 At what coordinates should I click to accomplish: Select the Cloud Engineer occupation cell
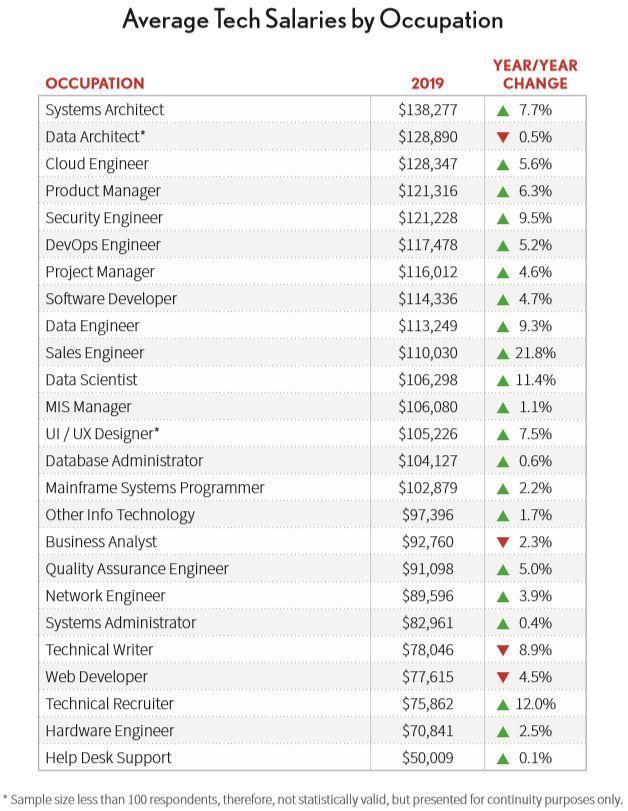tap(97, 163)
